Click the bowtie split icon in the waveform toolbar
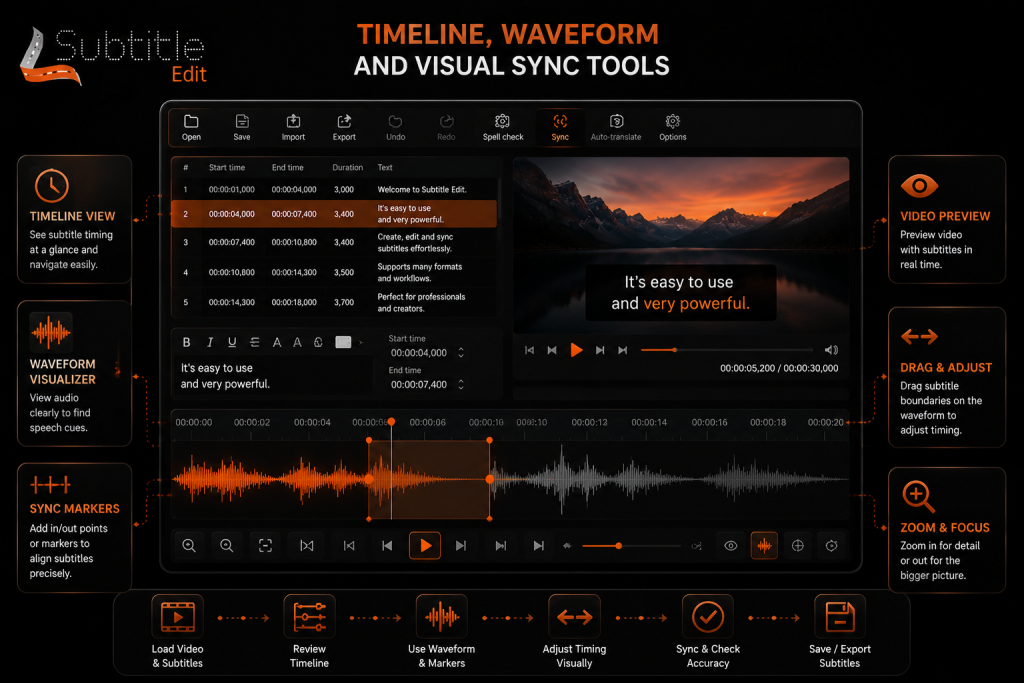This screenshot has height=683, width=1024. click(x=306, y=546)
